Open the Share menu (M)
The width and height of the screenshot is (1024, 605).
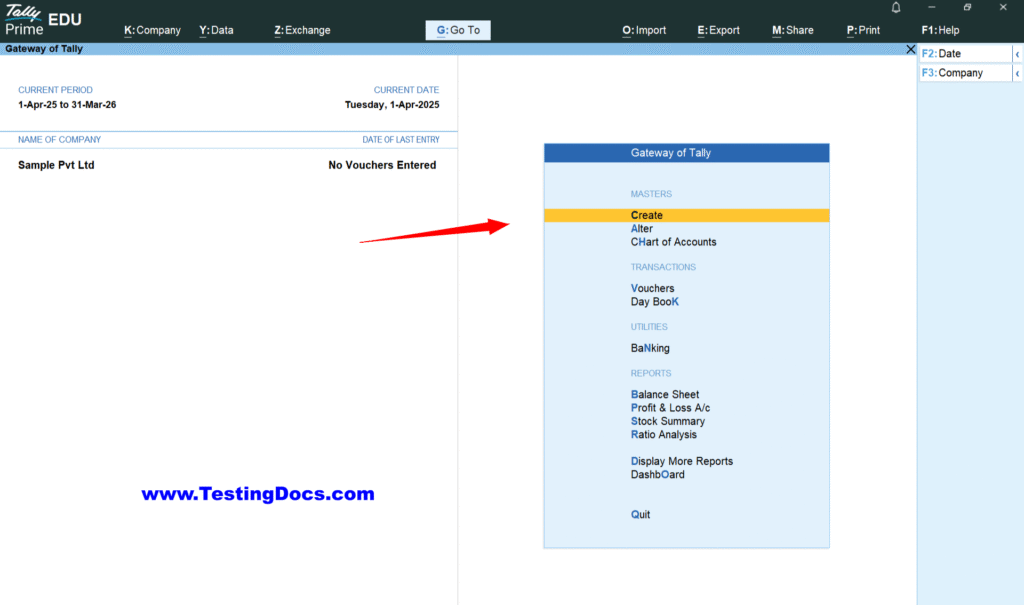click(x=792, y=30)
